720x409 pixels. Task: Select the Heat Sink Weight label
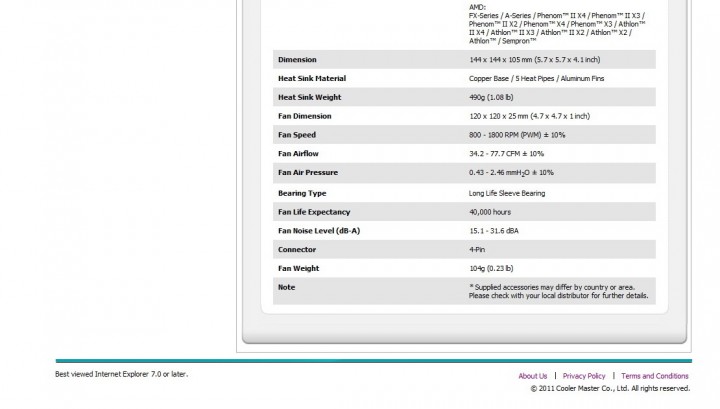[x=309, y=97]
